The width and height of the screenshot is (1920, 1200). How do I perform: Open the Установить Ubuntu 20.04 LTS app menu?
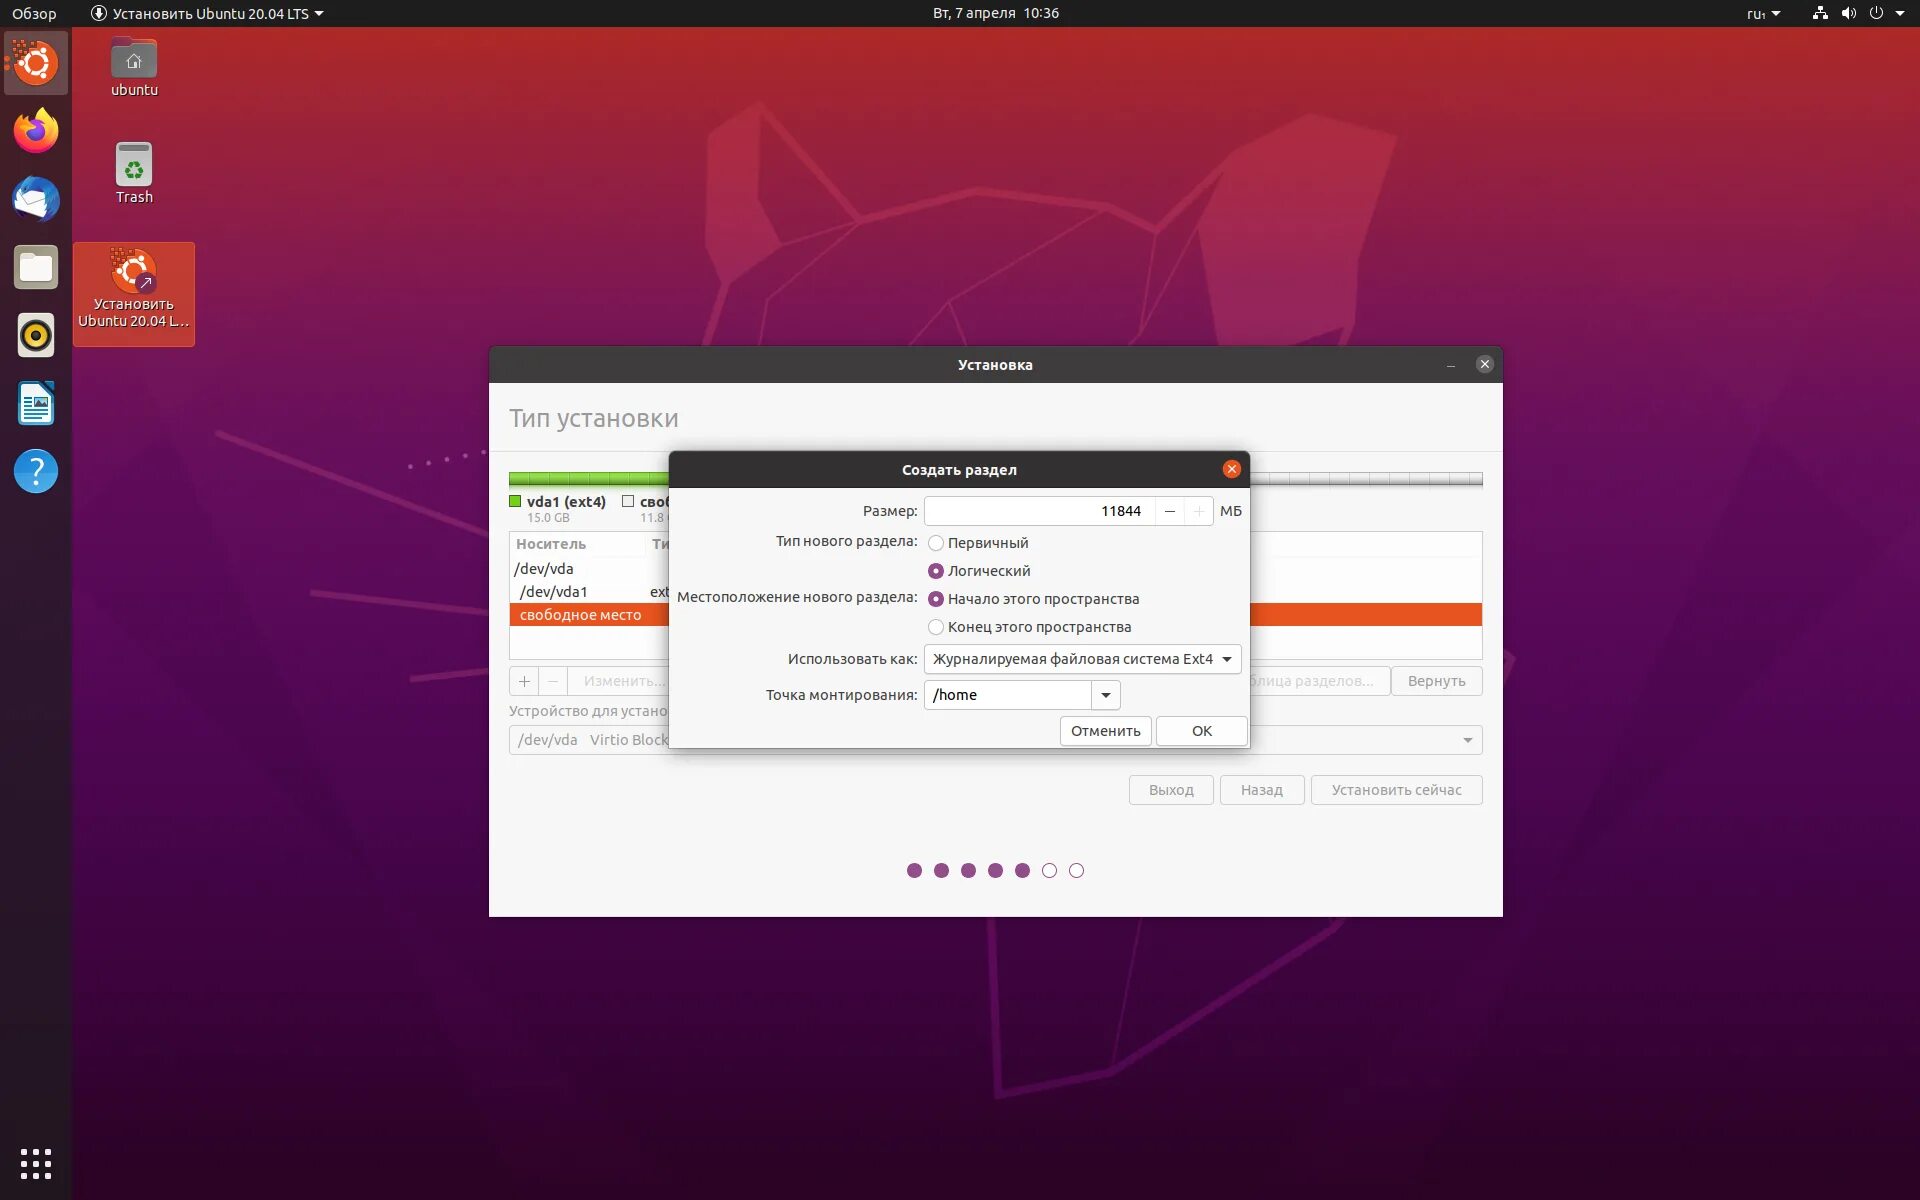(207, 13)
